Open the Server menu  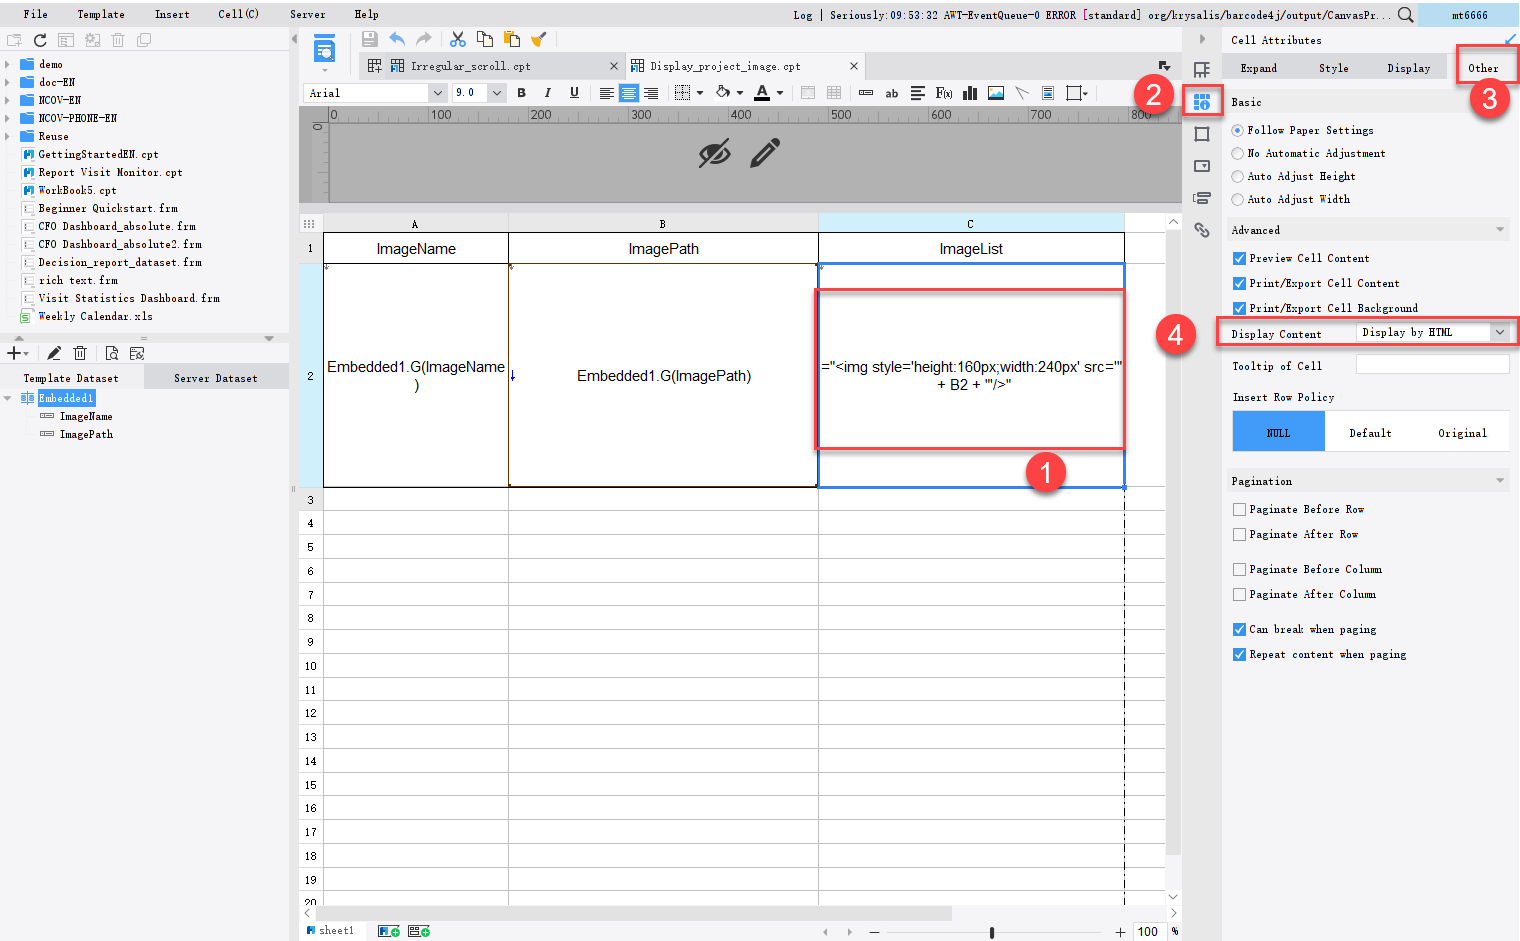click(307, 14)
